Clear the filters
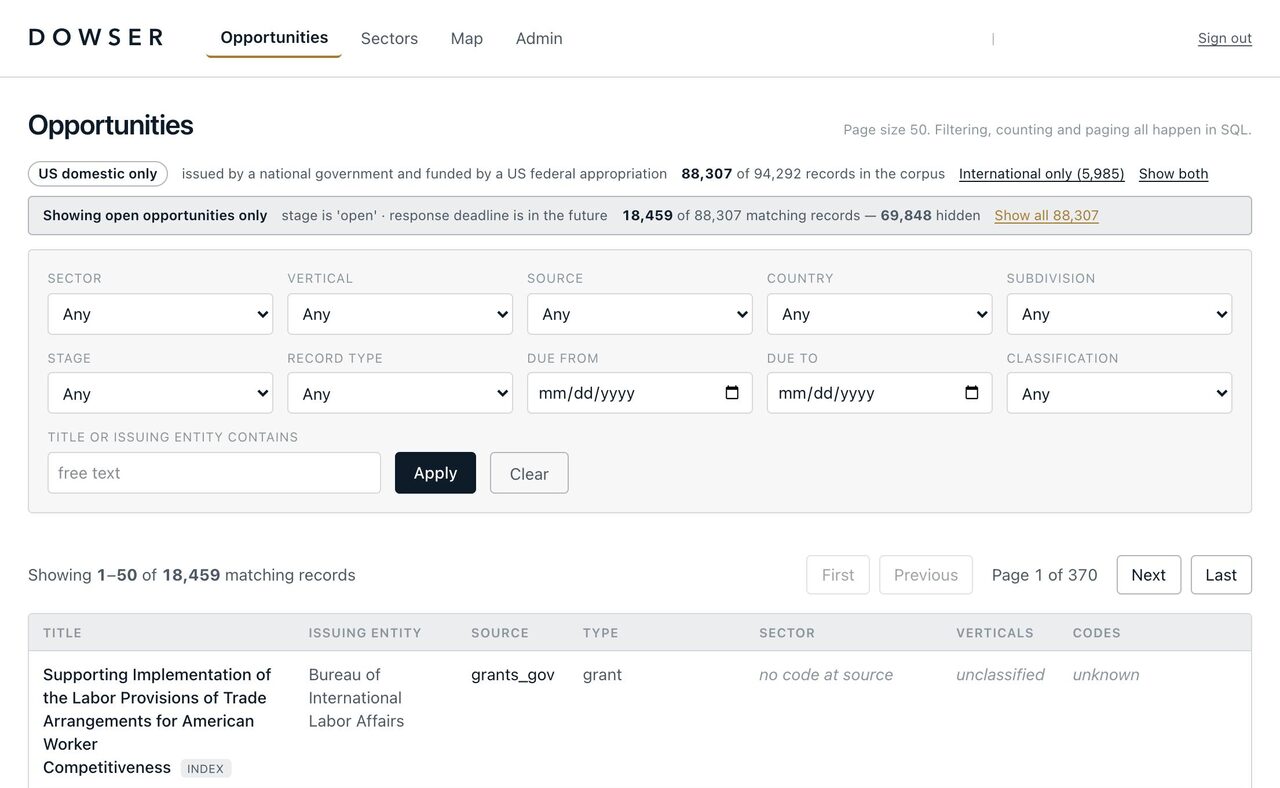The width and height of the screenshot is (1280, 788). [529, 473]
